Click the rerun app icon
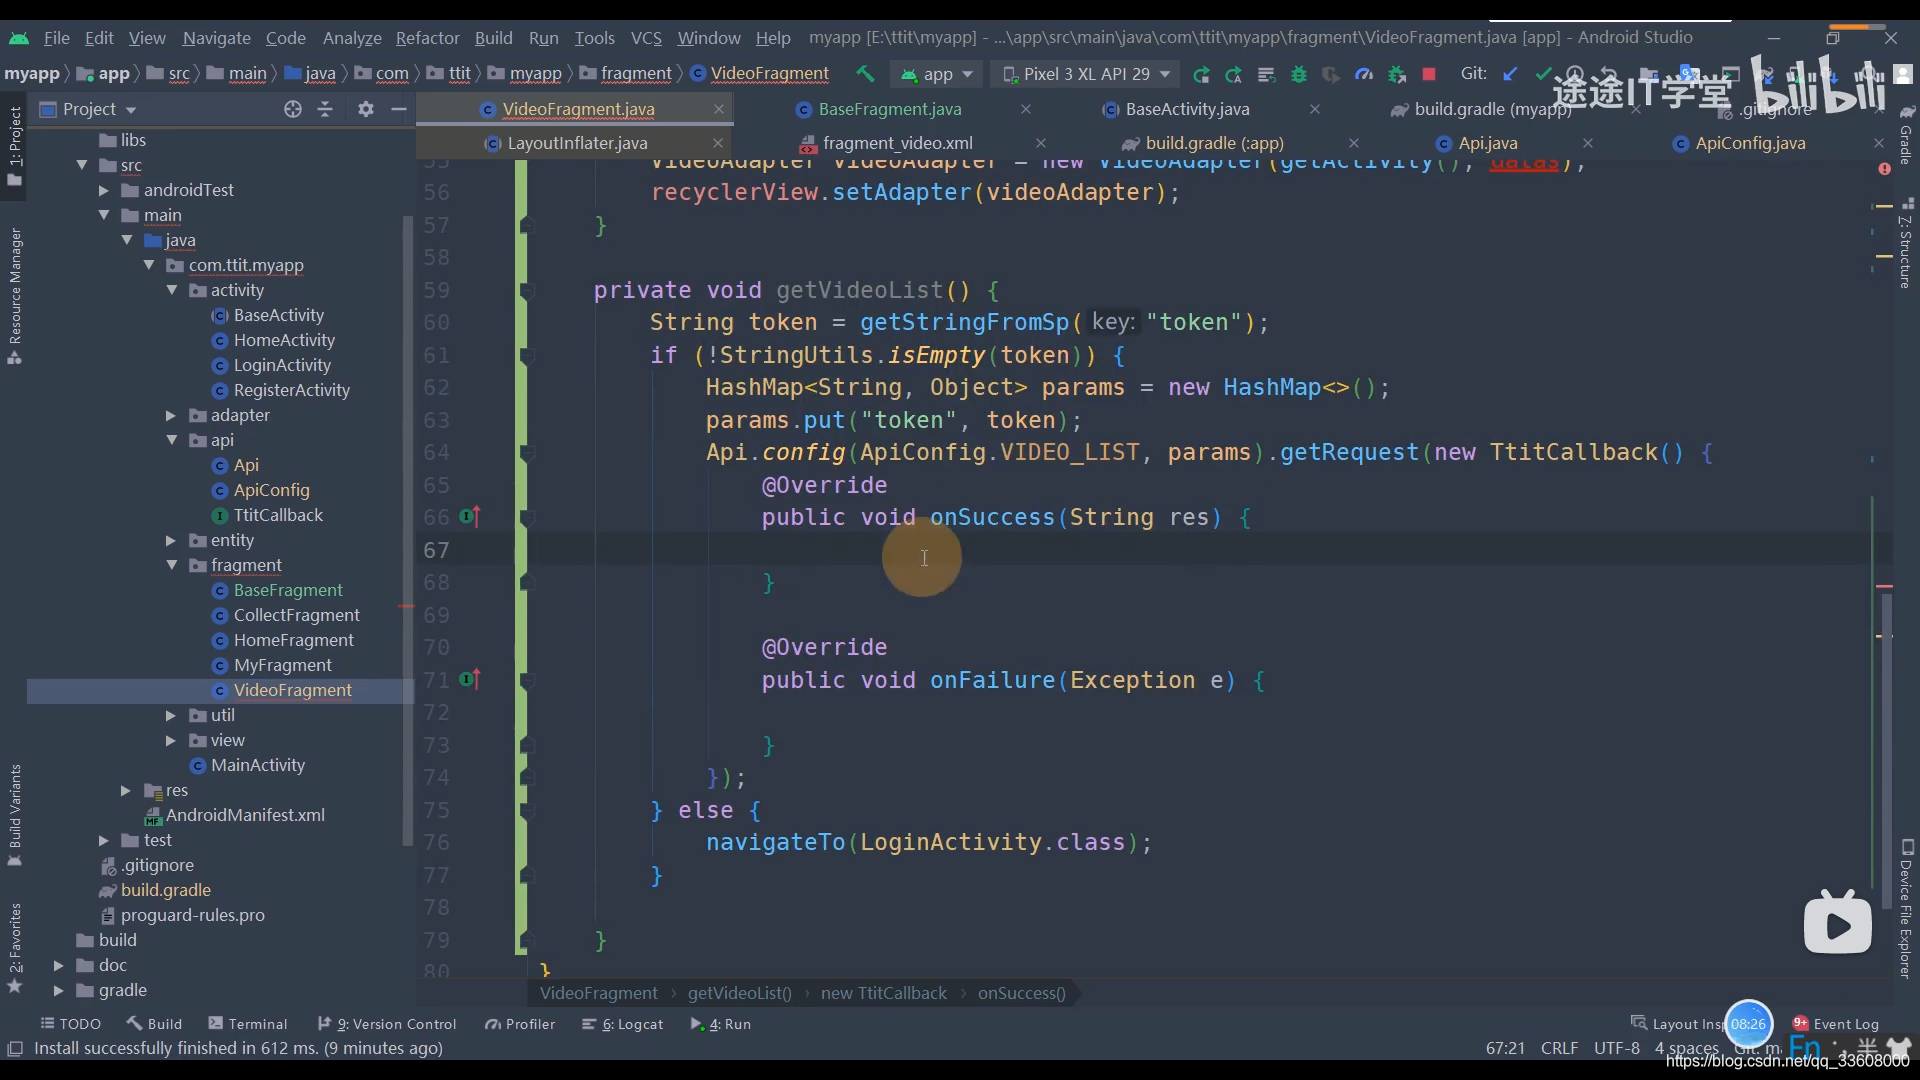Viewport: 1920px width, 1080px height. pos(1201,74)
